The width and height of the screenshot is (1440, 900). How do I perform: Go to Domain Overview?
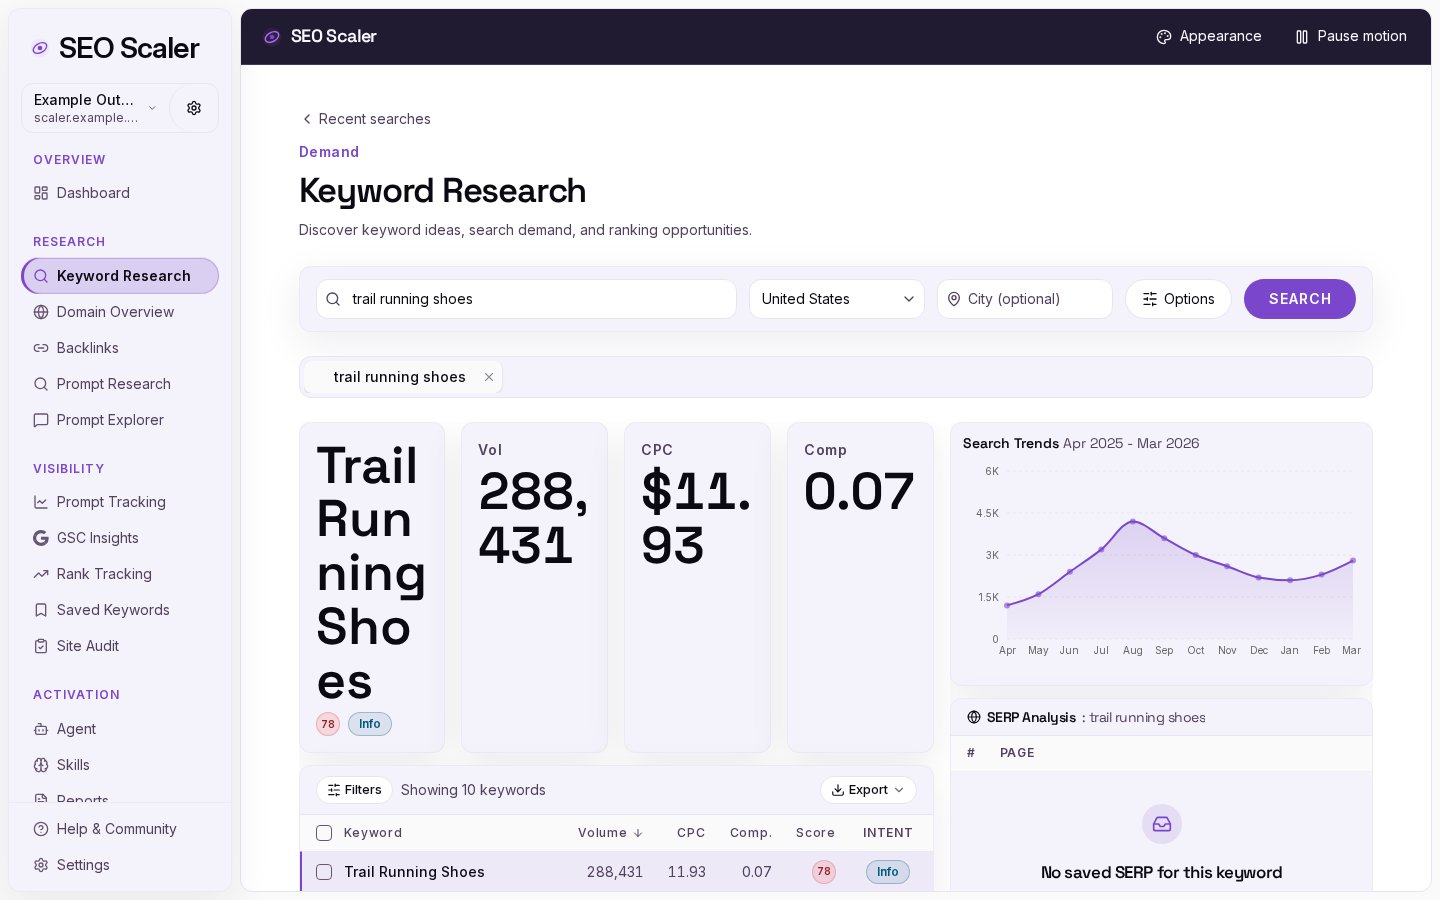120,312
